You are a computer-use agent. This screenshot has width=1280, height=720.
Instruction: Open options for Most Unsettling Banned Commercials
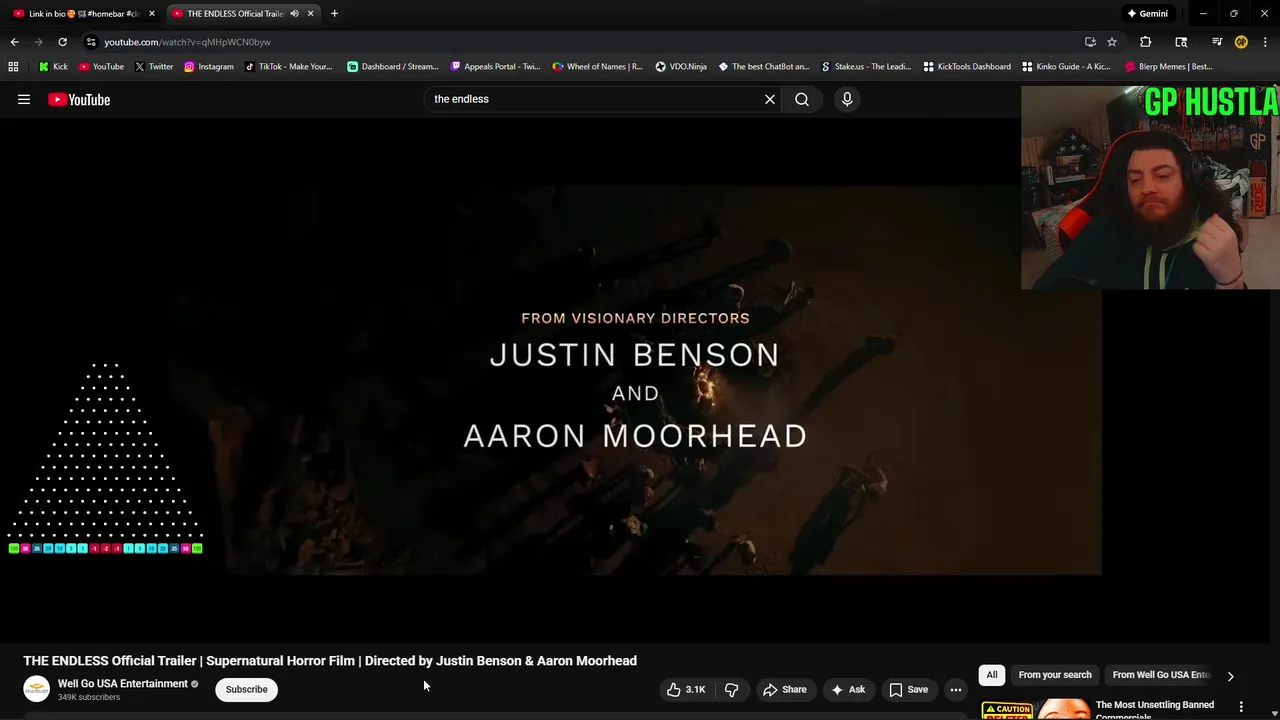1241,707
